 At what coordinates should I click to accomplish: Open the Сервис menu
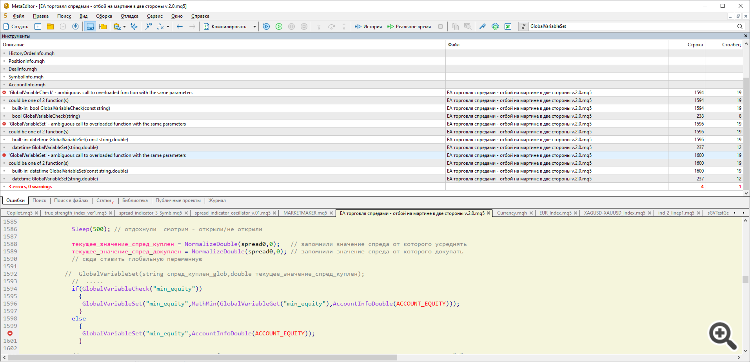154,16
